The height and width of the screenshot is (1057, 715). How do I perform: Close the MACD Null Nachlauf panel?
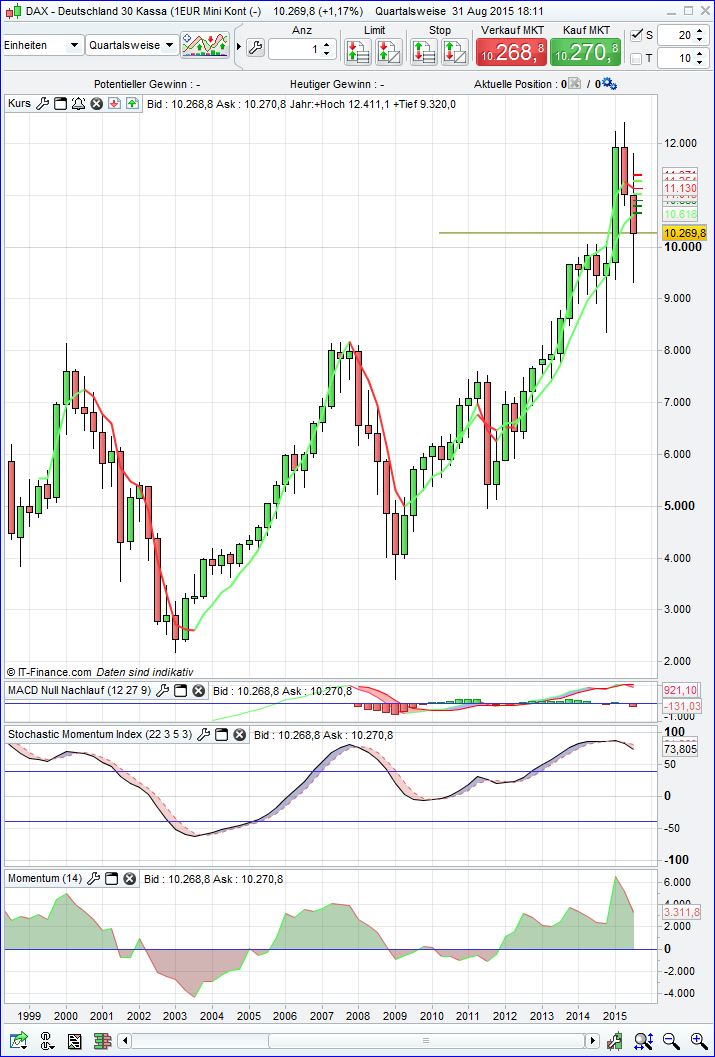(x=198, y=690)
